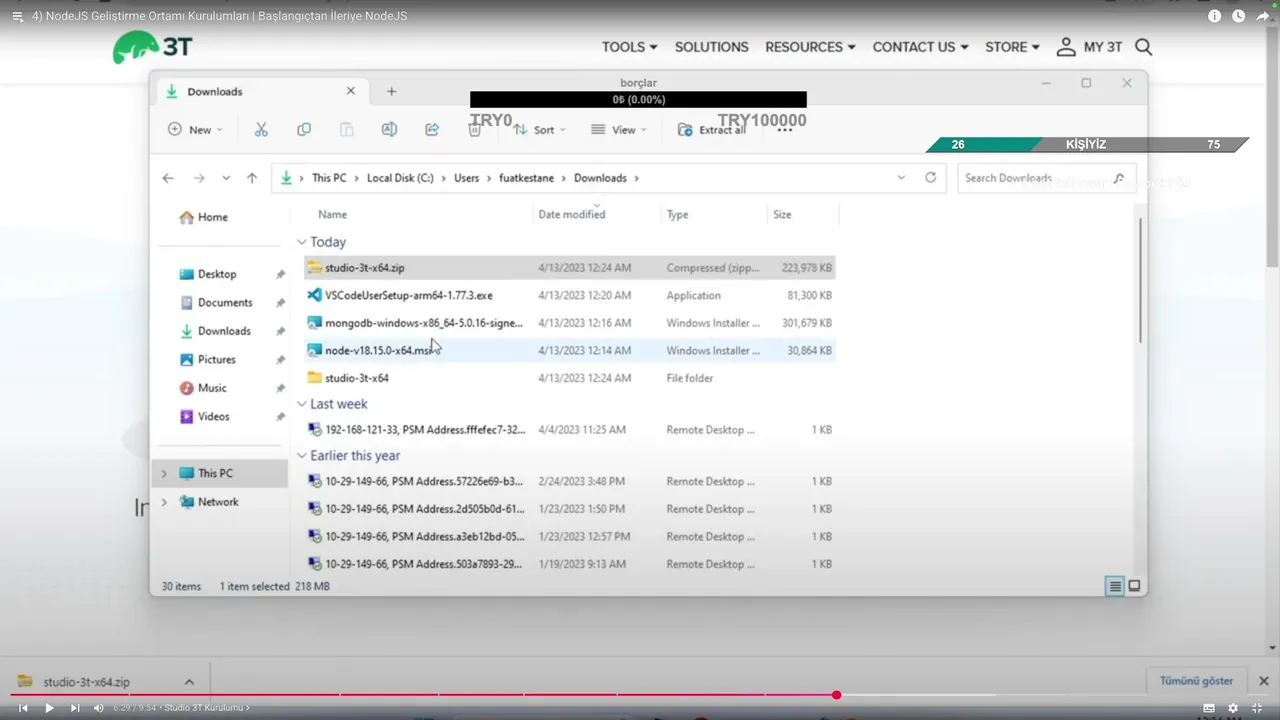Switch to details view icon in status bar

coord(1115,587)
